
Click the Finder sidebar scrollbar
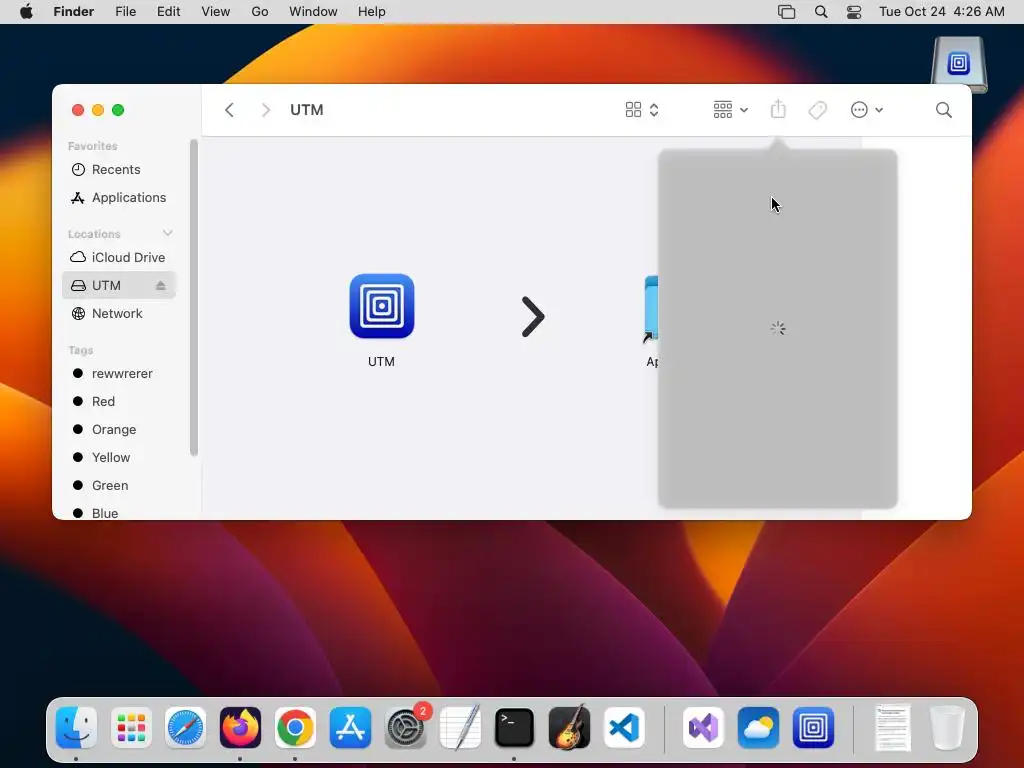click(x=193, y=297)
